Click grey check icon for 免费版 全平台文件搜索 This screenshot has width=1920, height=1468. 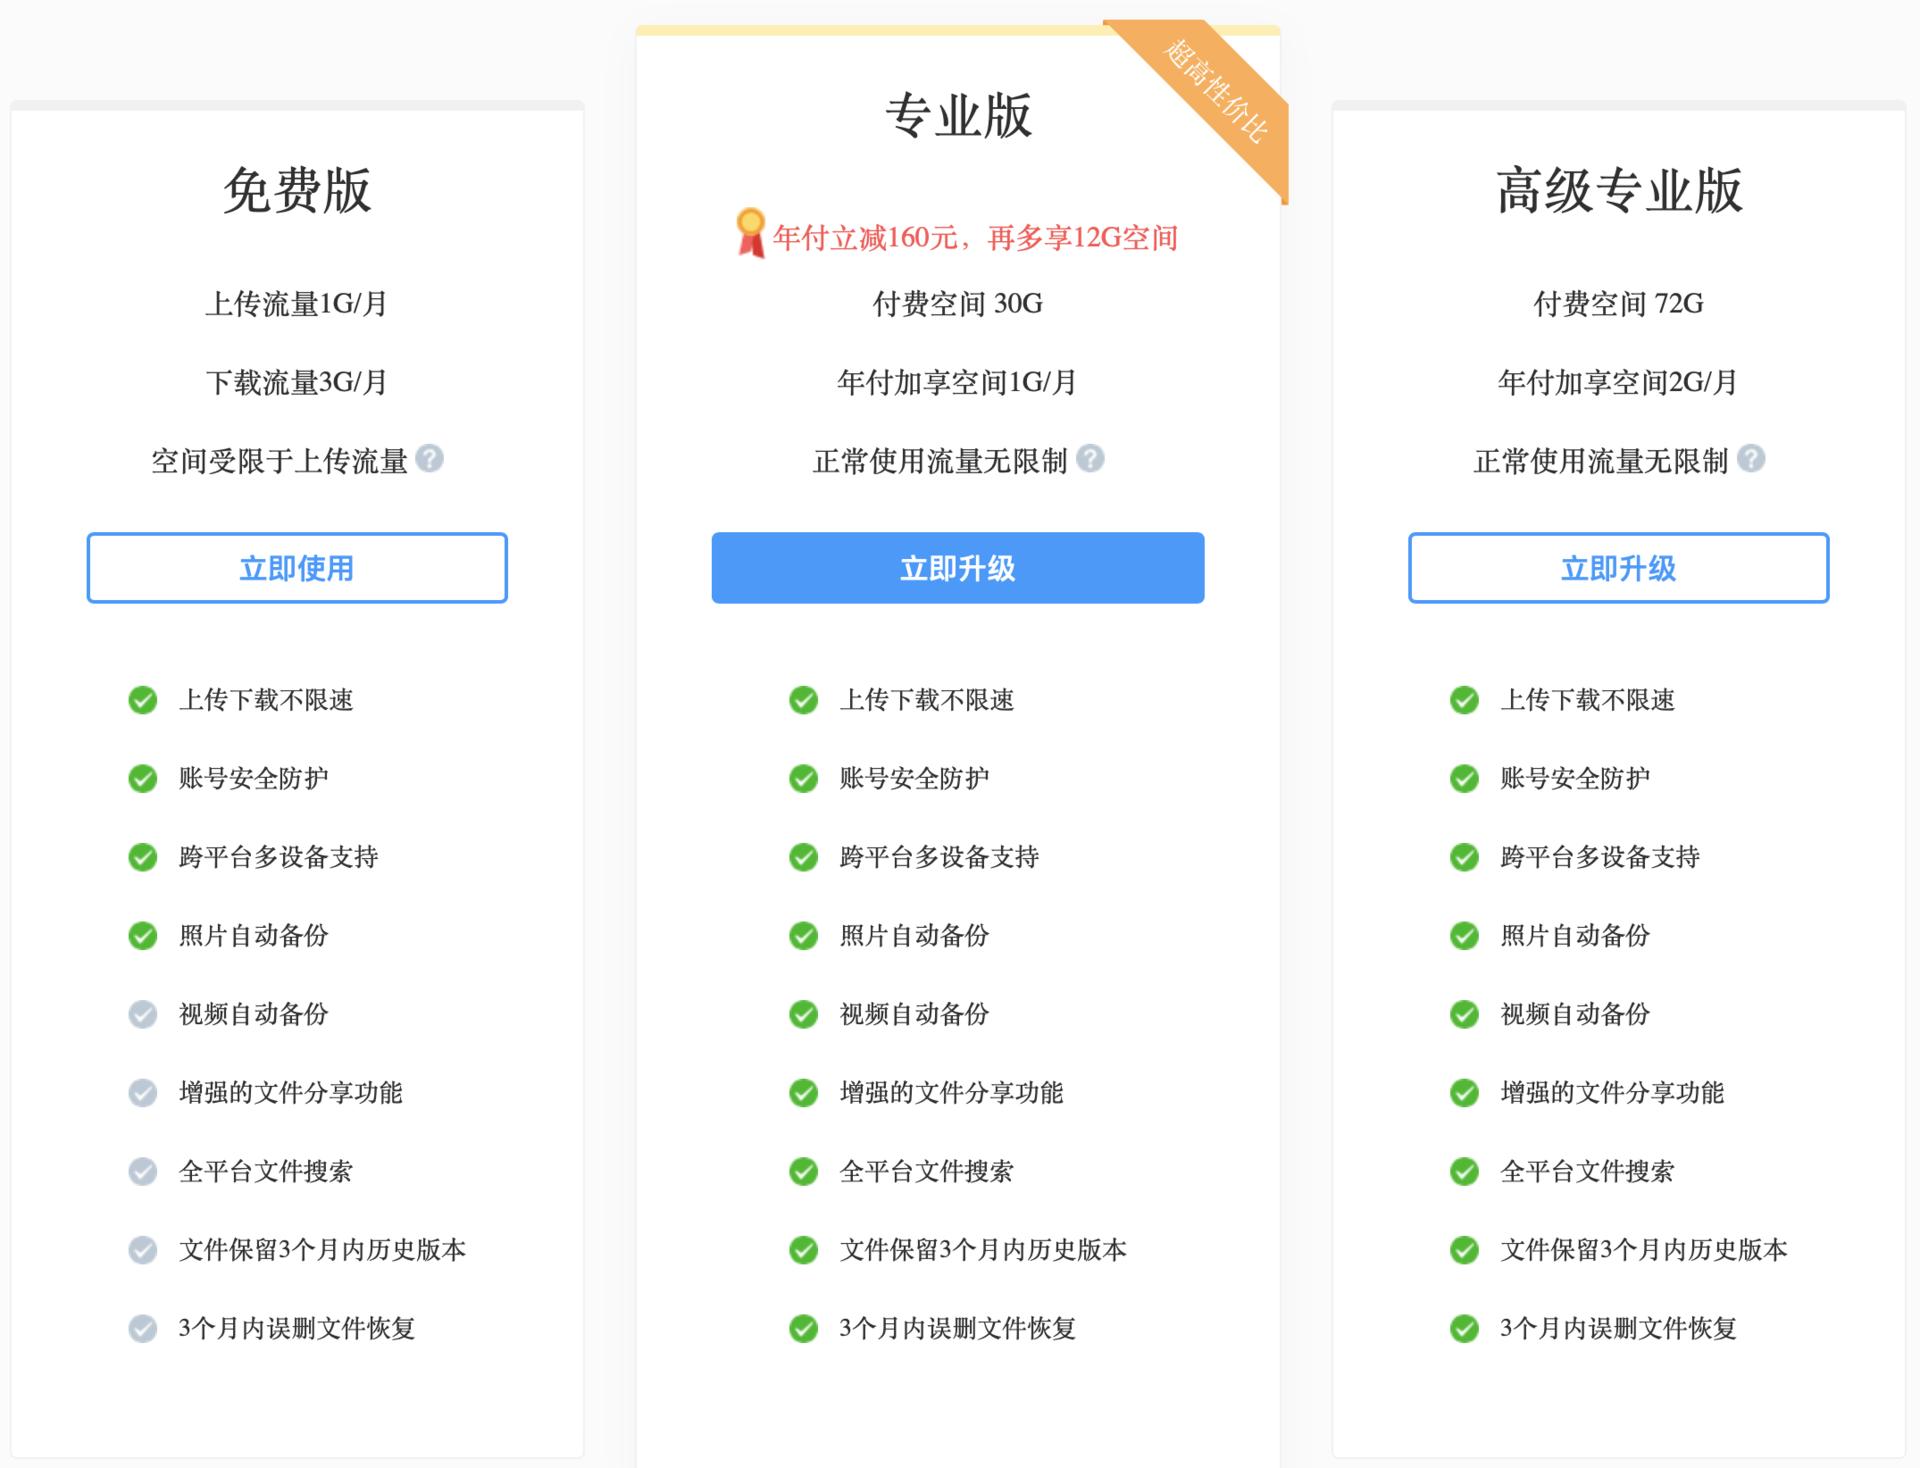pyautogui.click(x=143, y=1171)
